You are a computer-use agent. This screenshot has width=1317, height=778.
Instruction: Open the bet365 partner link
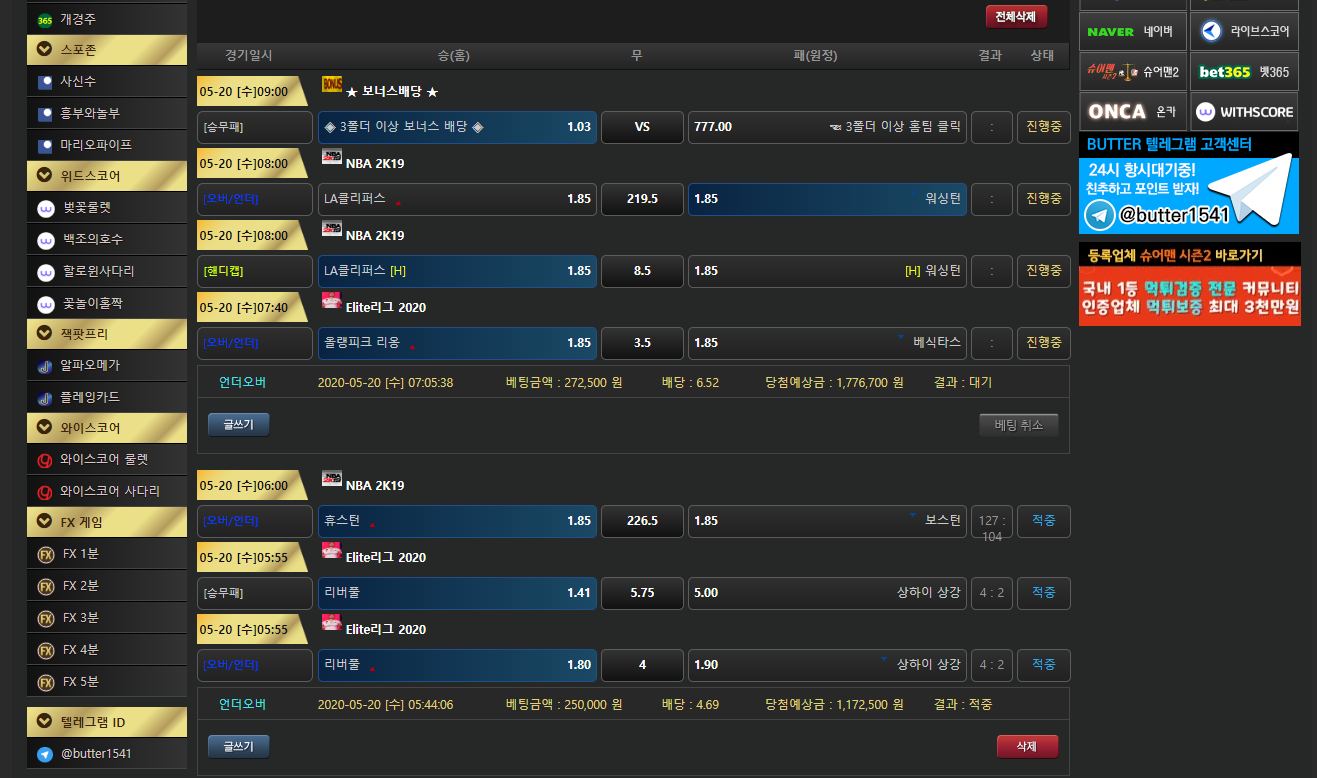click(x=1244, y=72)
